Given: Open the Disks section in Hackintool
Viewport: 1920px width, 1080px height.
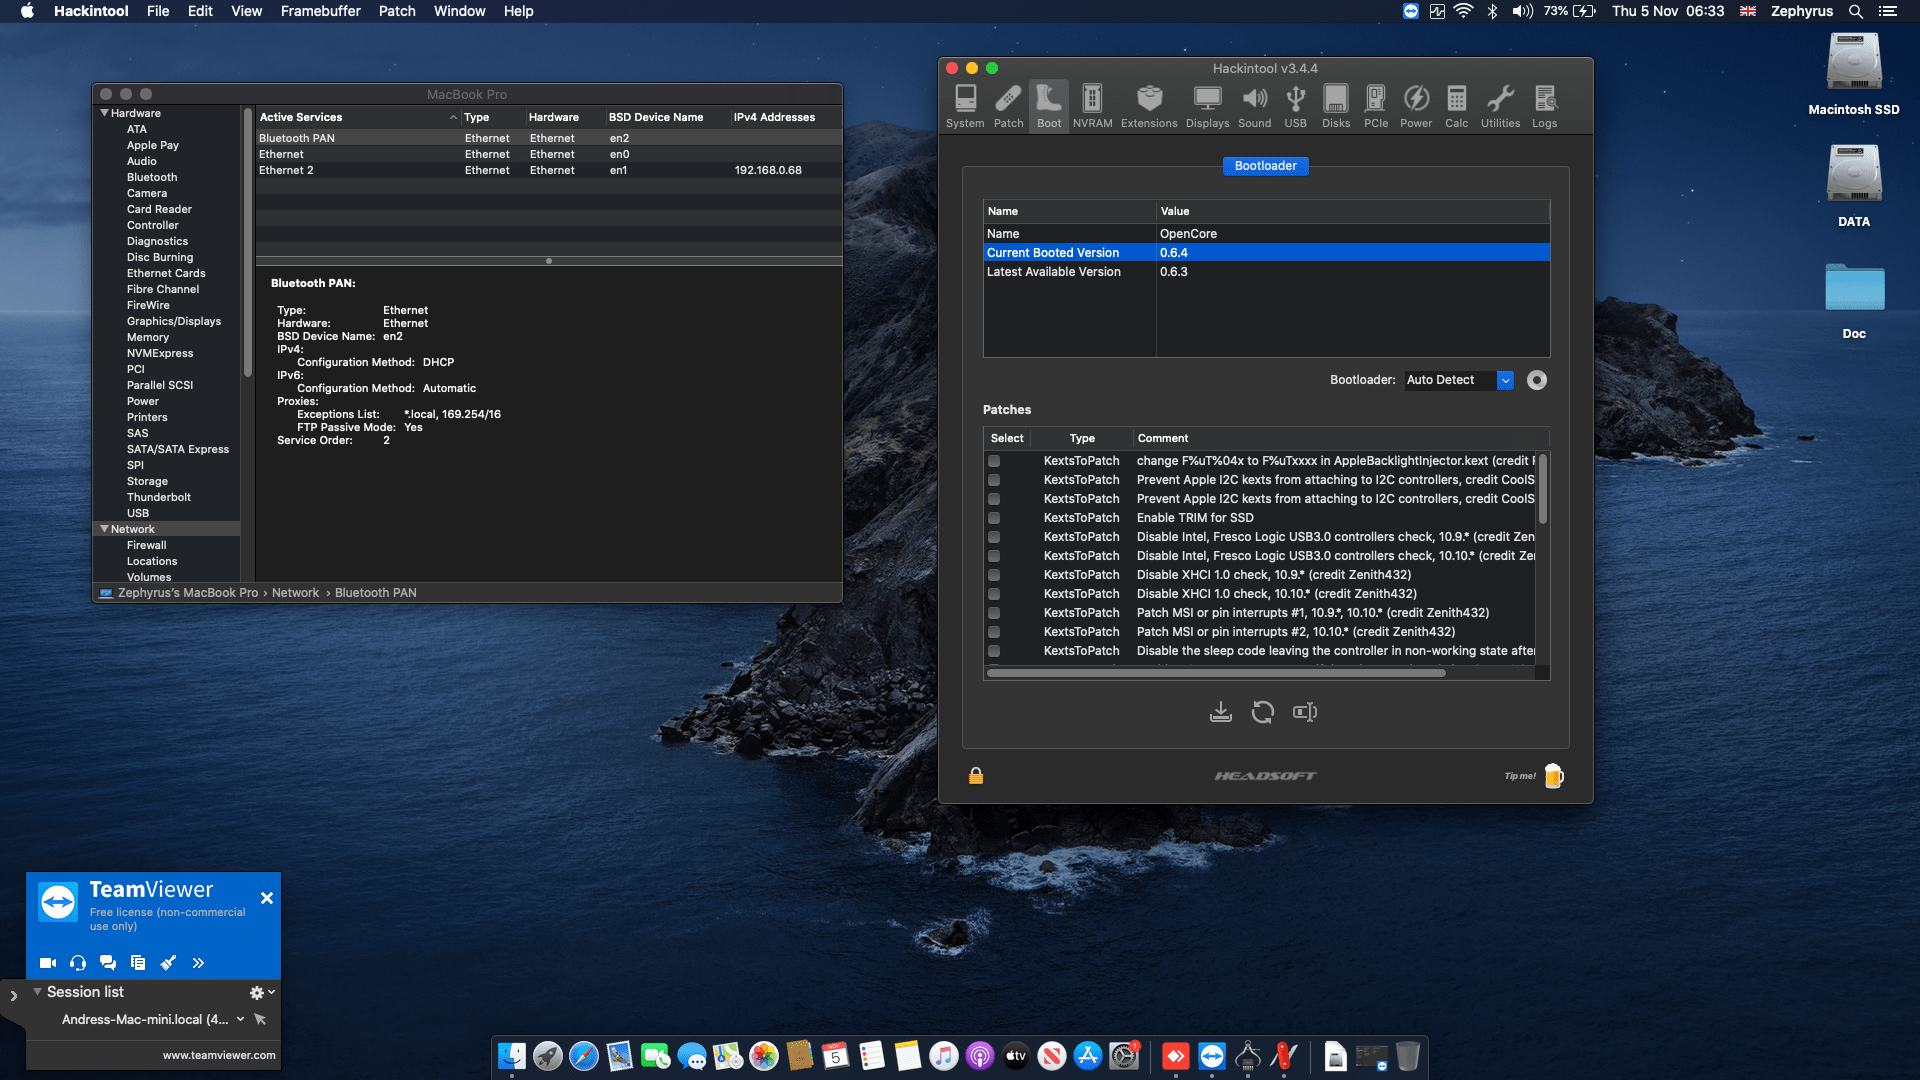Looking at the screenshot, I should pos(1336,106).
